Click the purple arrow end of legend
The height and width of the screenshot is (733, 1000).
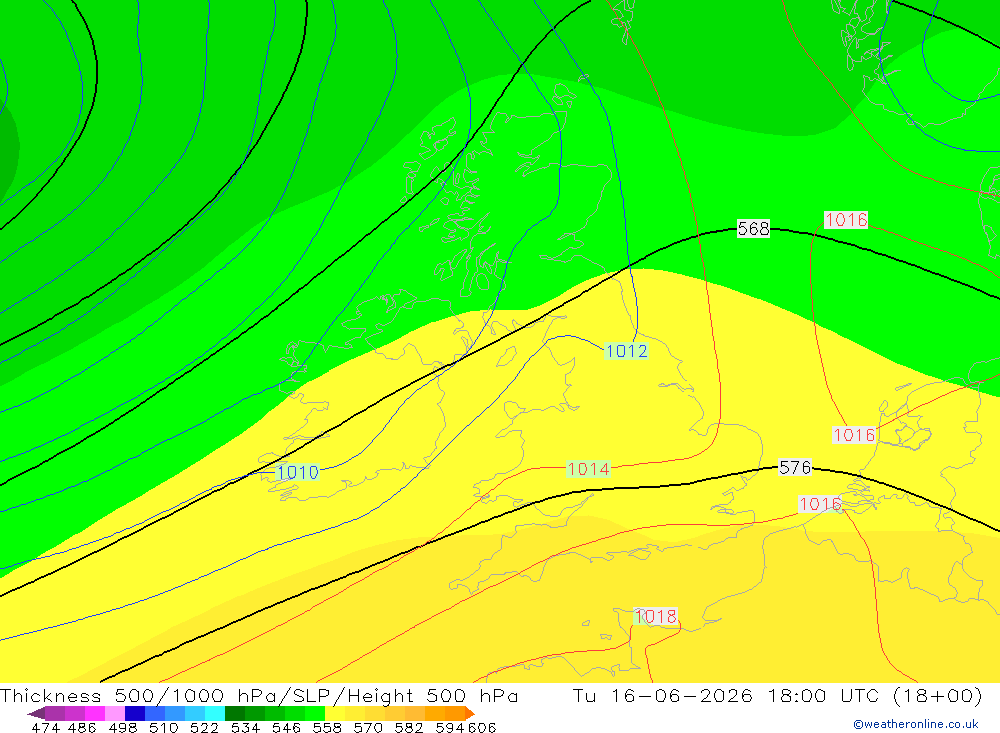click(36, 713)
